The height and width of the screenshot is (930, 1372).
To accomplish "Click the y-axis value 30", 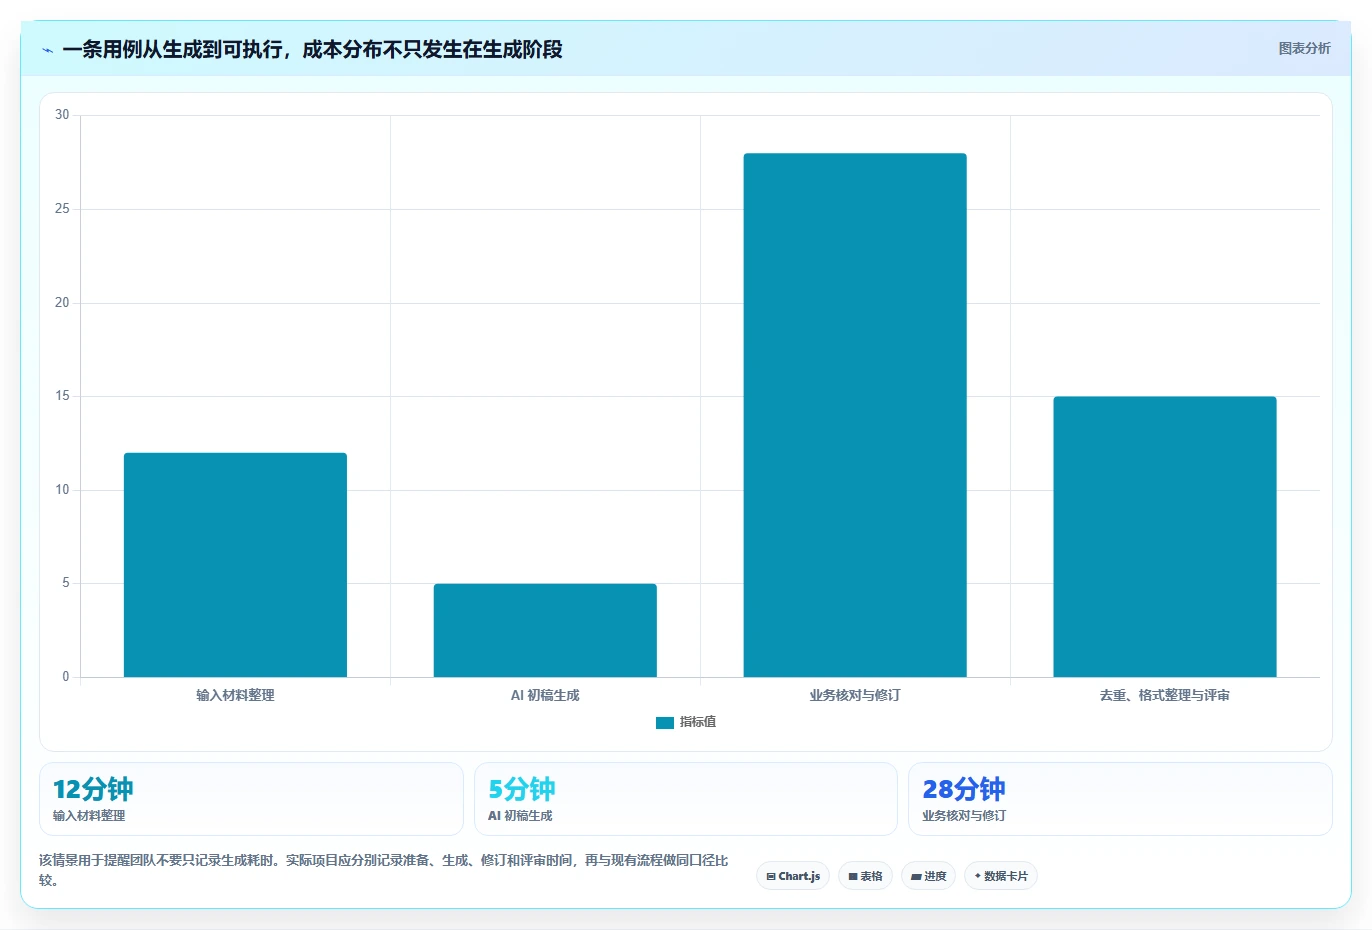I will click(62, 115).
